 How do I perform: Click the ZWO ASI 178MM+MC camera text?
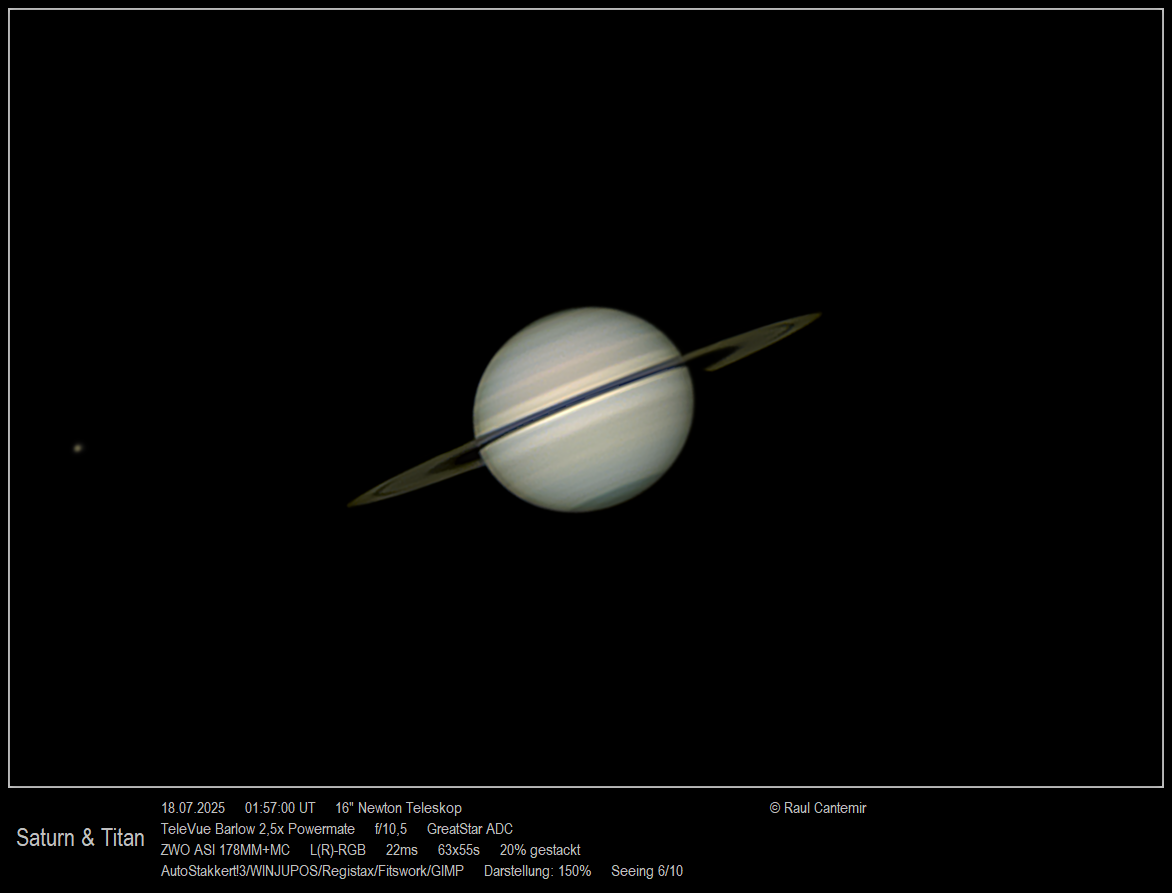(225, 850)
